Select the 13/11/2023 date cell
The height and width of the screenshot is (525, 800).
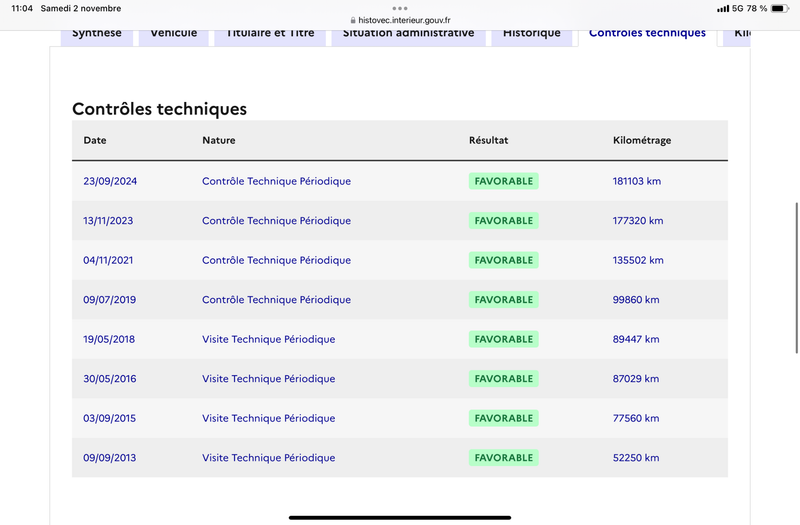point(108,221)
